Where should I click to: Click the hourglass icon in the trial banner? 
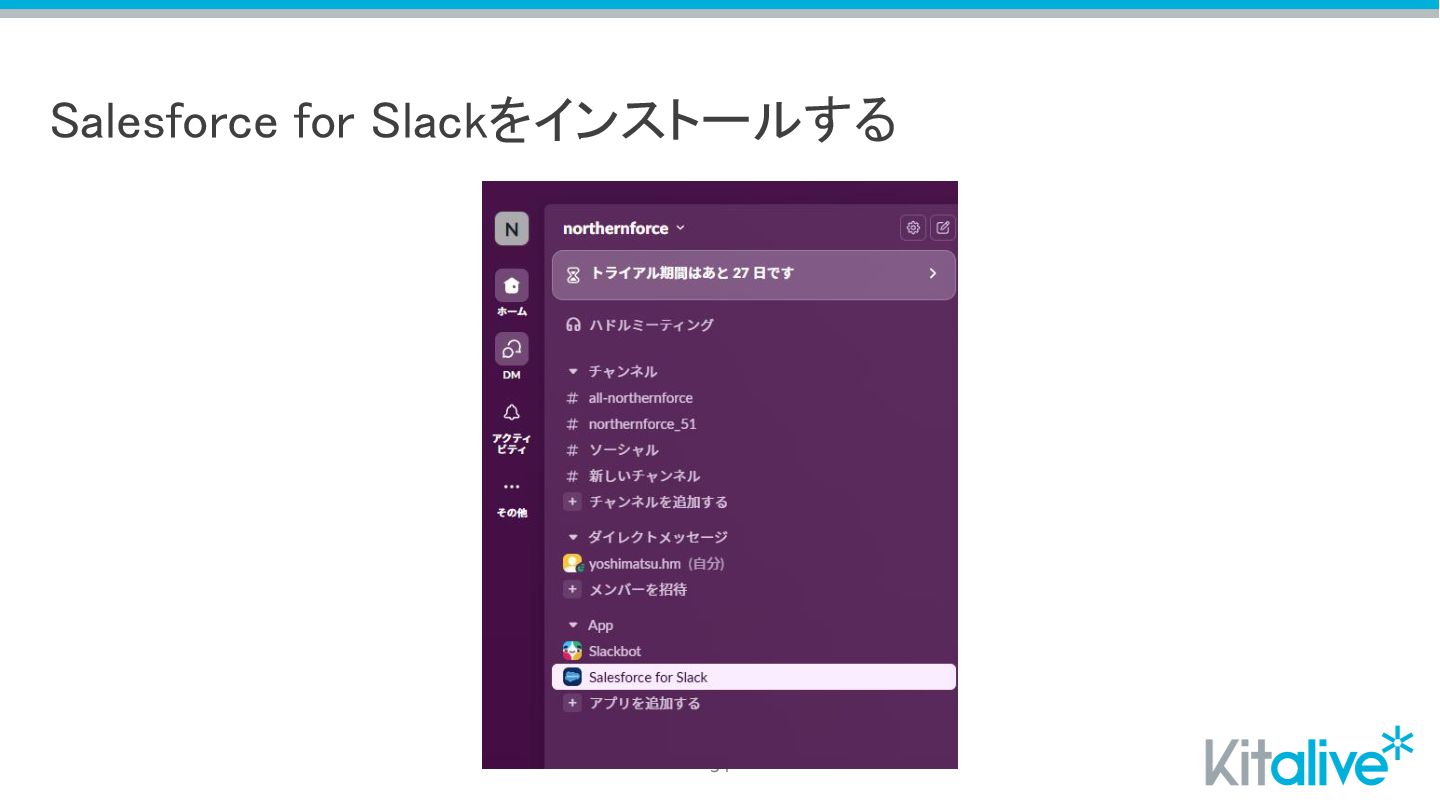[x=573, y=274]
